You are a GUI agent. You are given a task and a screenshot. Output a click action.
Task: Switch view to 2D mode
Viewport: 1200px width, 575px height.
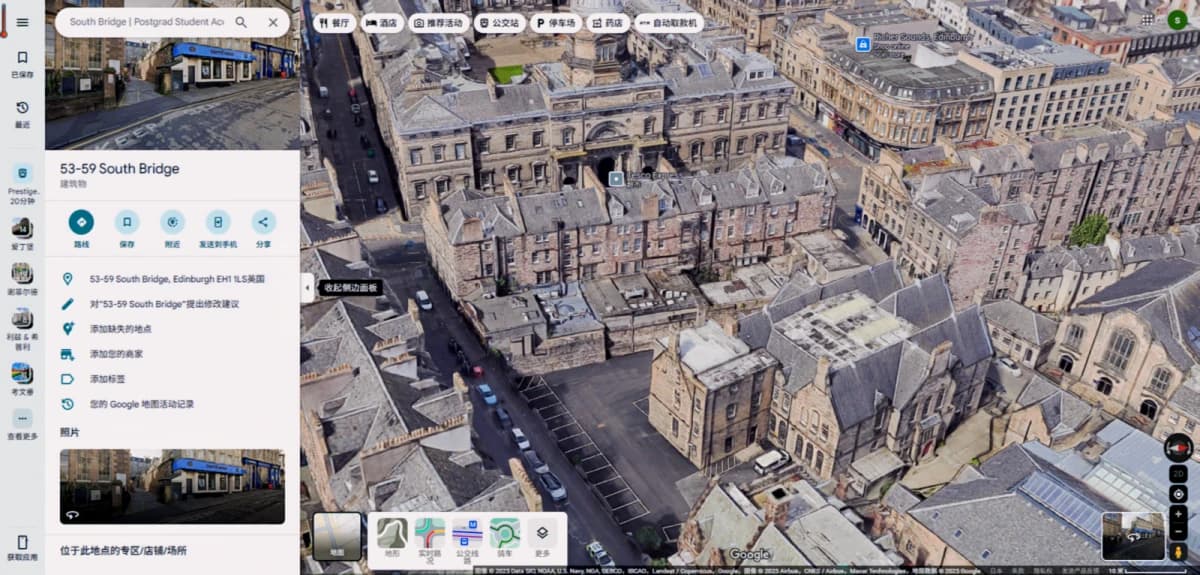click(x=1179, y=471)
